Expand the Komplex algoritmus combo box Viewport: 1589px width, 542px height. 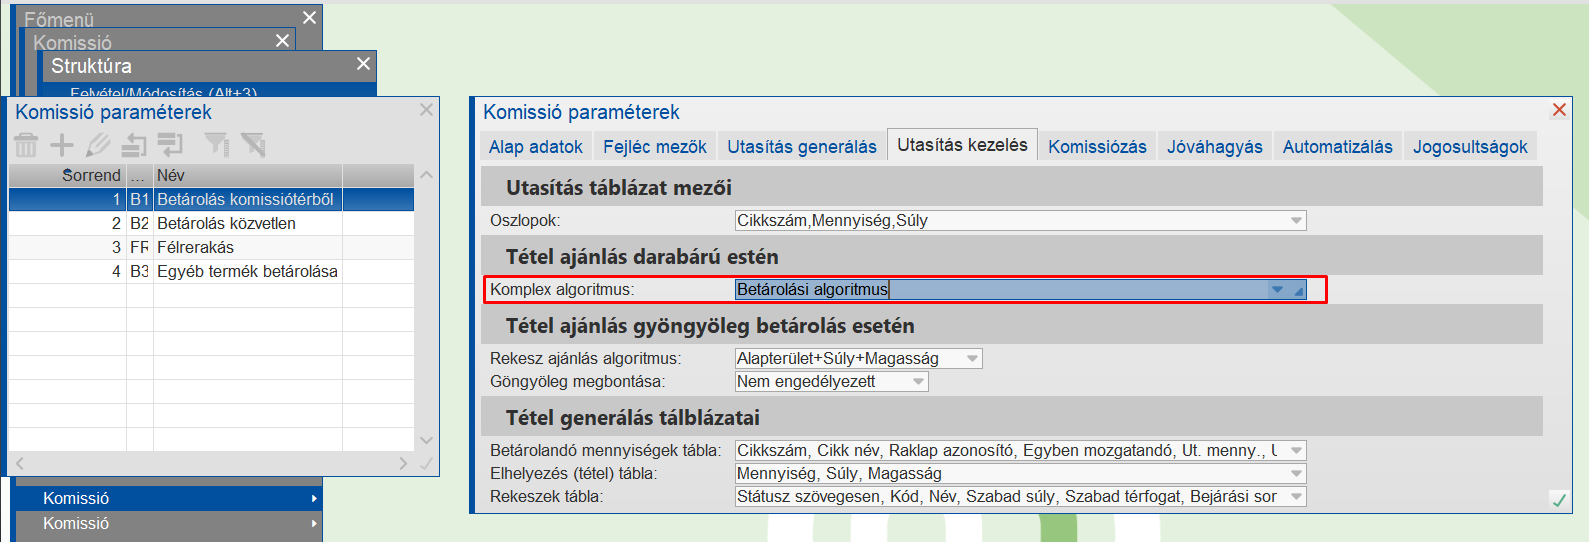pos(1277,290)
